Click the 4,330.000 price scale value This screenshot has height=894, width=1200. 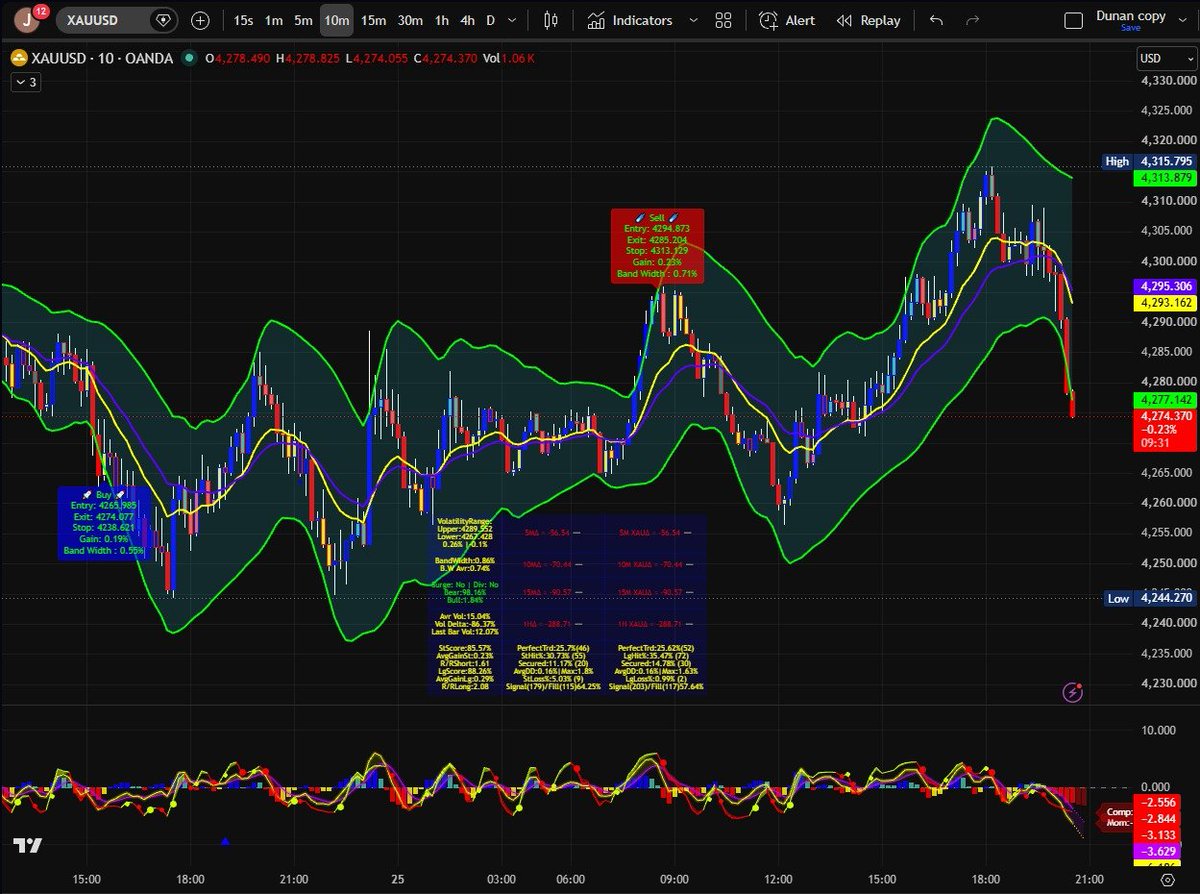1168,80
